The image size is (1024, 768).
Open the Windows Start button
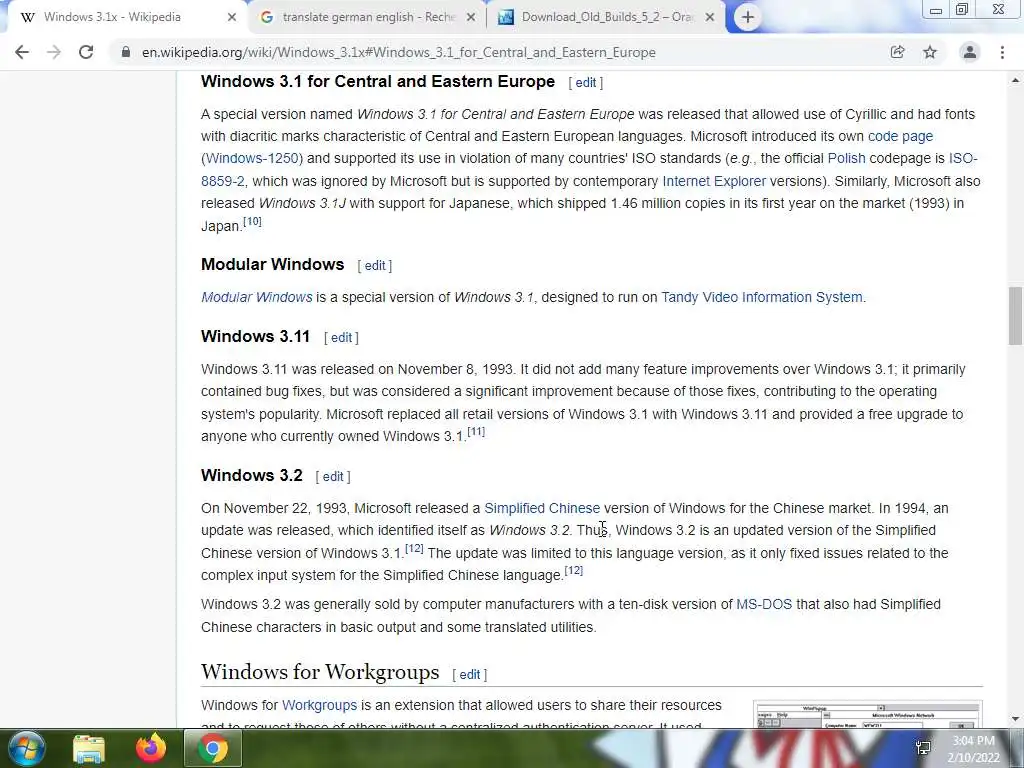(26, 748)
